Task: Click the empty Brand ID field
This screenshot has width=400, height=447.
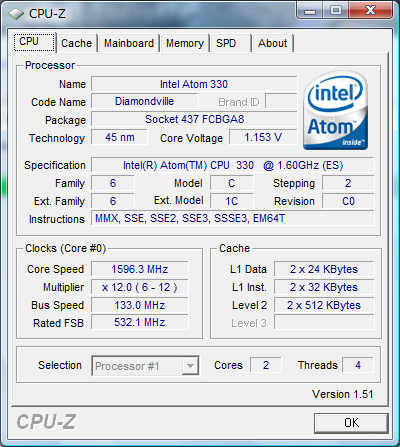Action: pyautogui.click(x=281, y=101)
